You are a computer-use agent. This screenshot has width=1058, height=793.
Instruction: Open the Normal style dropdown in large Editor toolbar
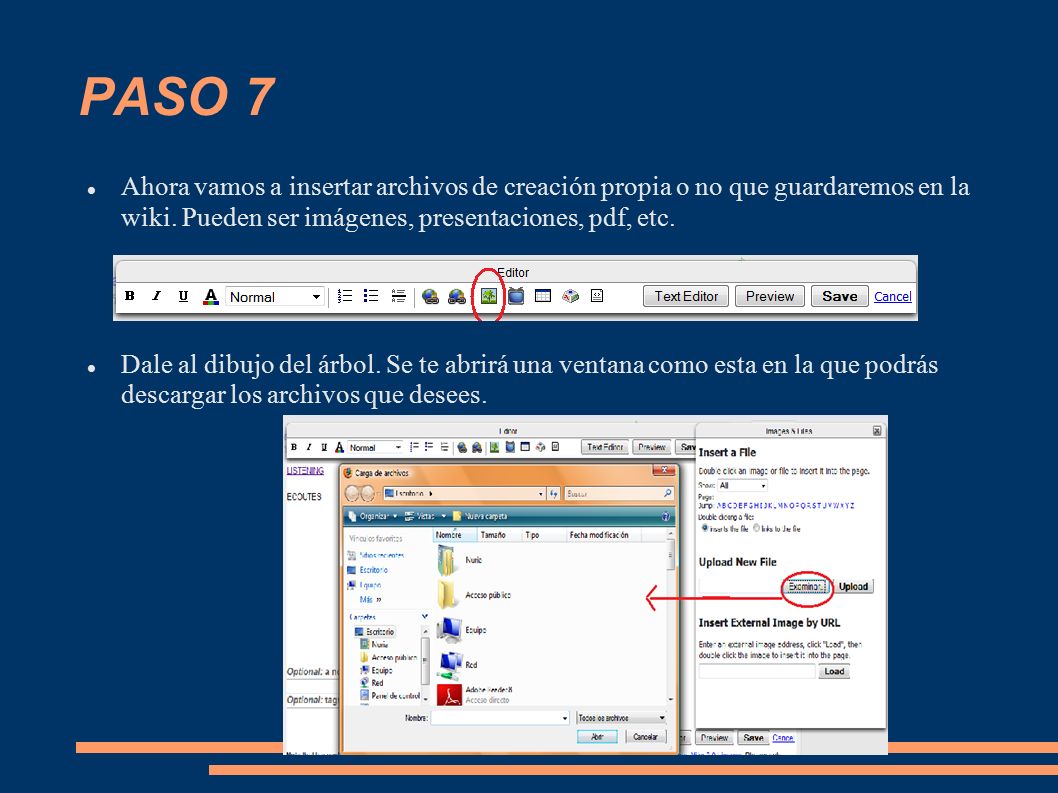point(275,297)
